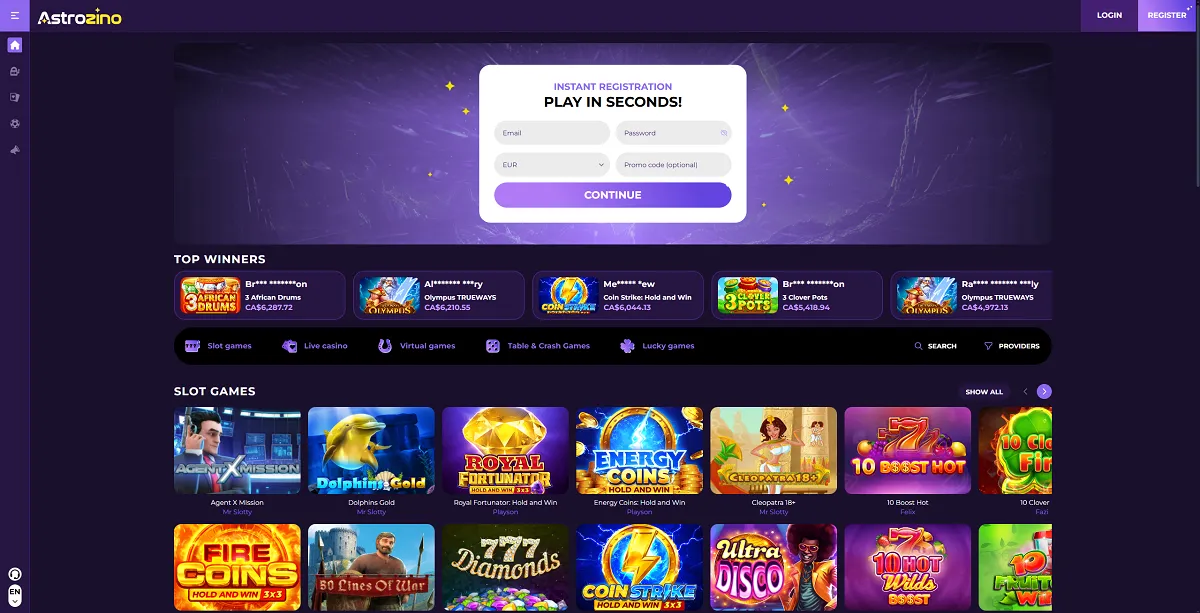Screen dimensions: 1200x613
Task: Toggle password visibility eye icon
Action: (x=723, y=133)
